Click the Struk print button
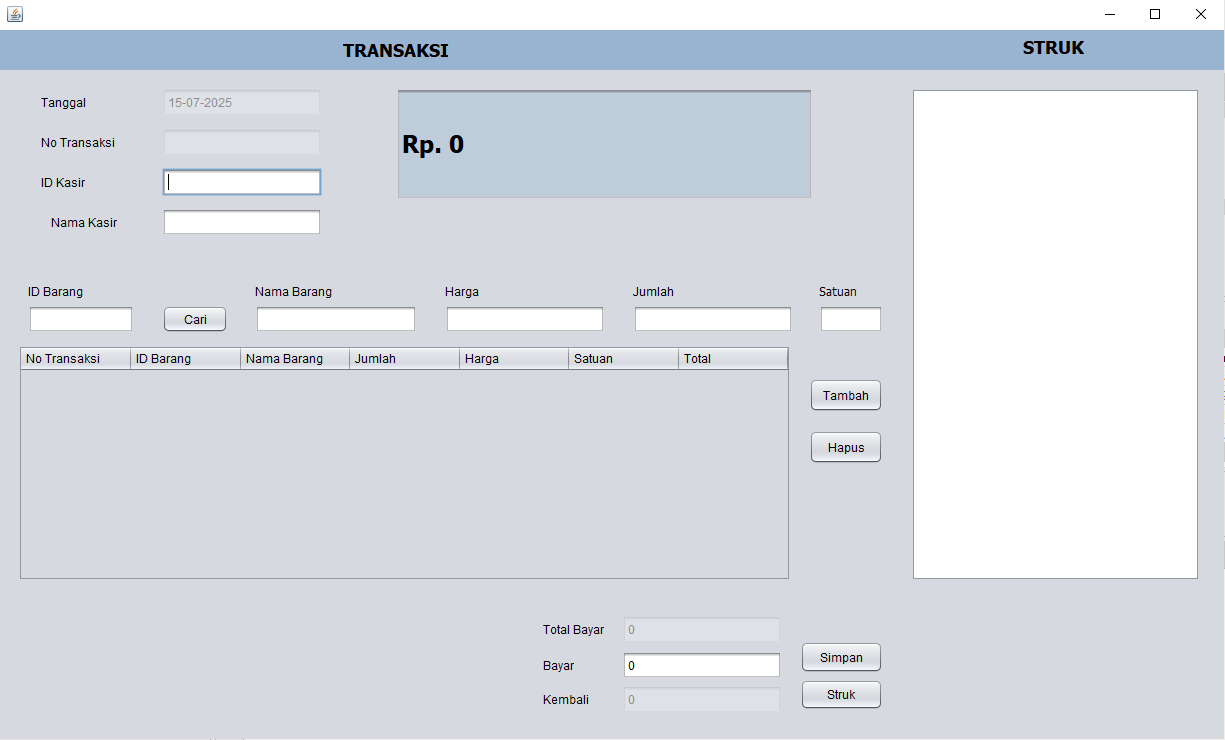This screenshot has width=1225, height=740. (x=841, y=694)
